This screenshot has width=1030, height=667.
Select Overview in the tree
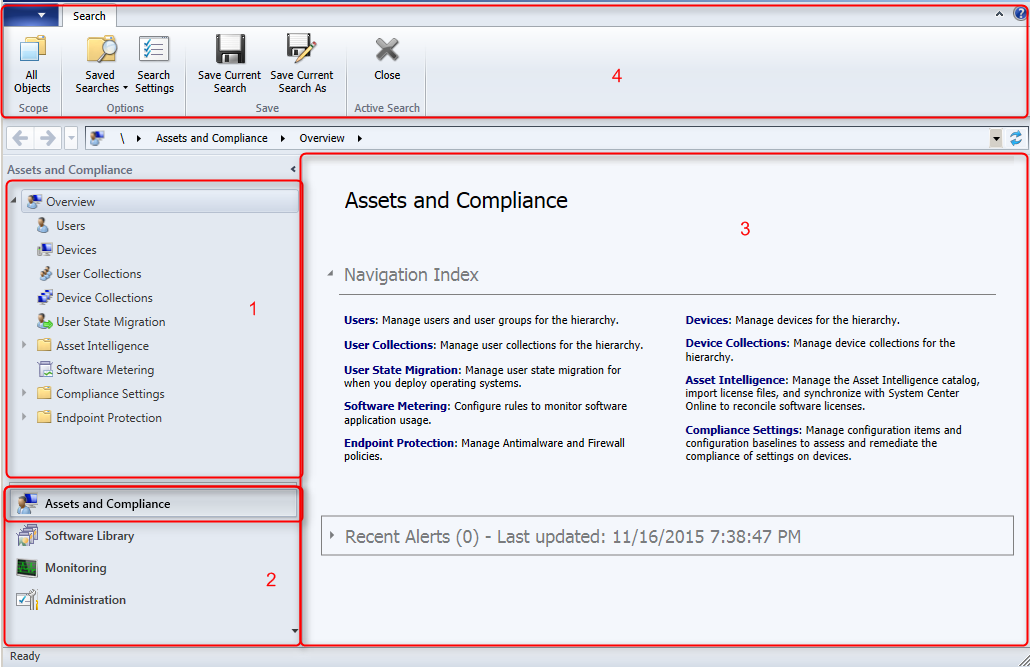click(160, 202)
